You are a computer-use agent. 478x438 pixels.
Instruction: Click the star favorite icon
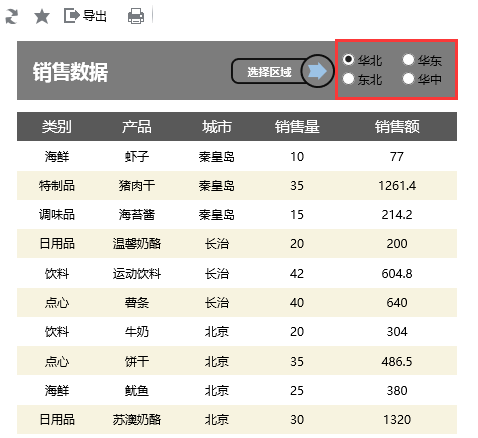(42, 16)
